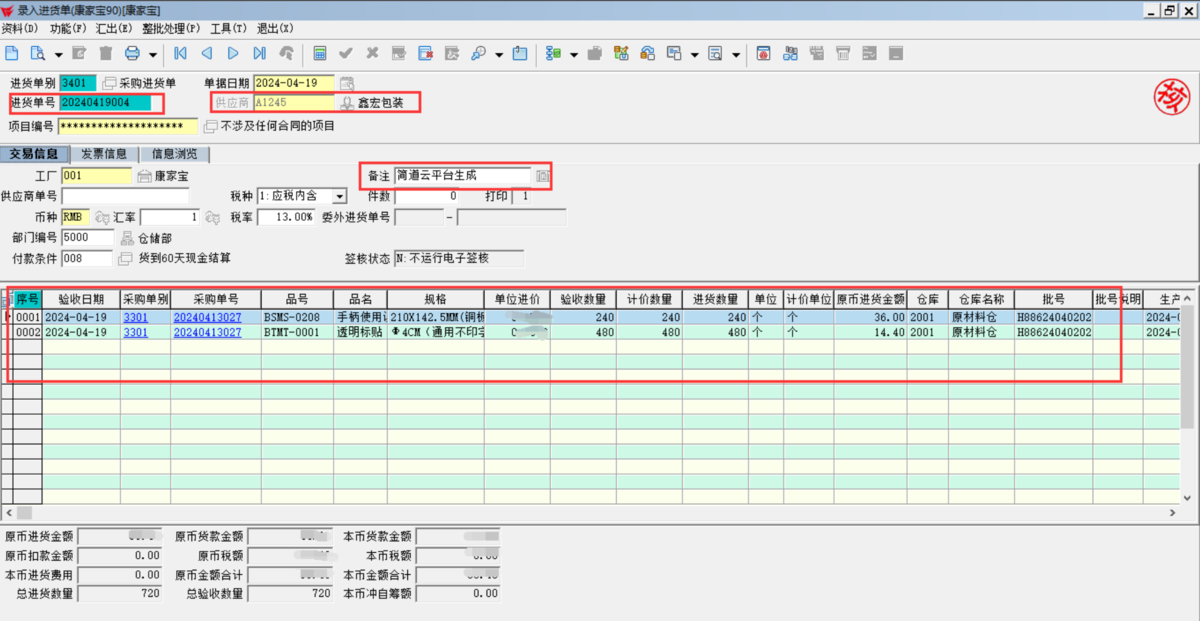Image resolution: width=1200 pixels, height=621 pixels.
Task: Open the 资料(D) menu
Action: tap(20, 28)
